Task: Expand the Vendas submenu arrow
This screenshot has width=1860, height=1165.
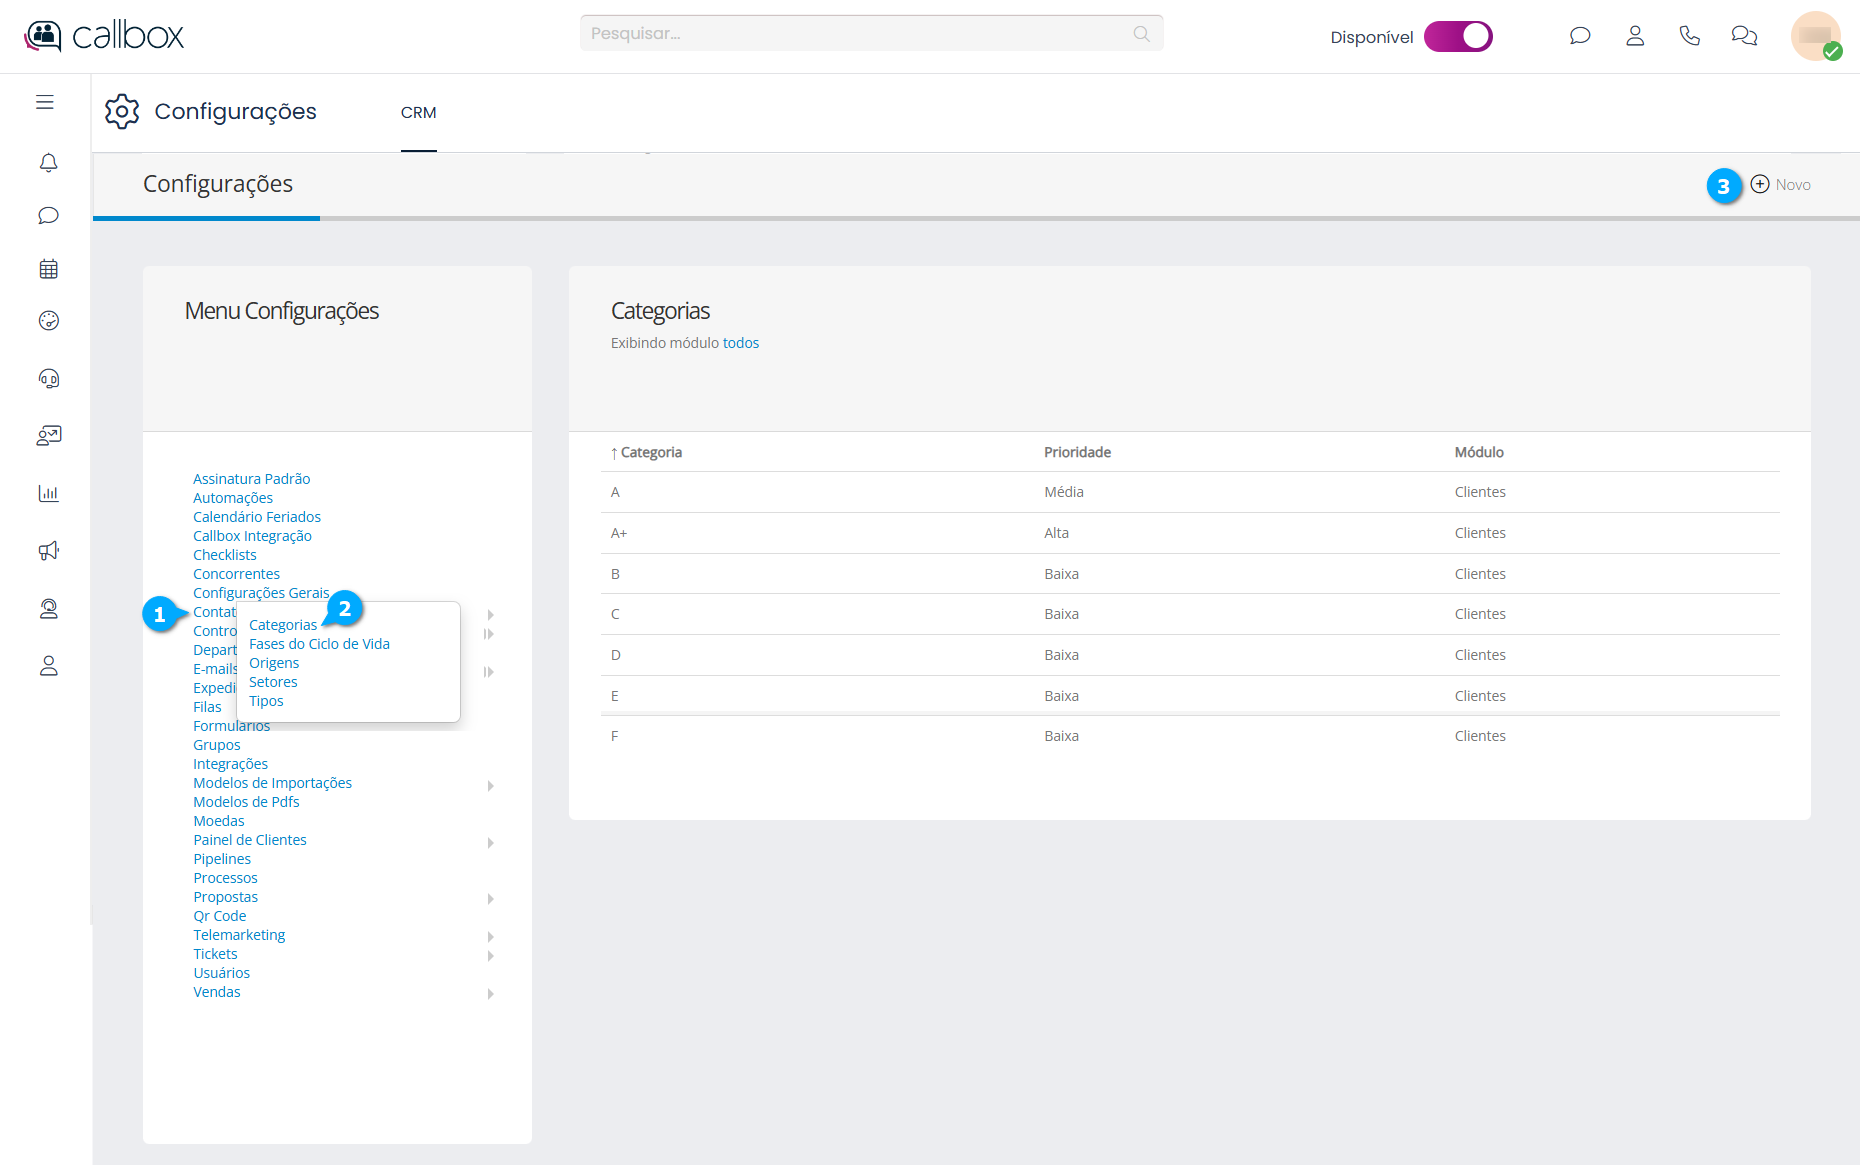Action: (x=490, y=994)
